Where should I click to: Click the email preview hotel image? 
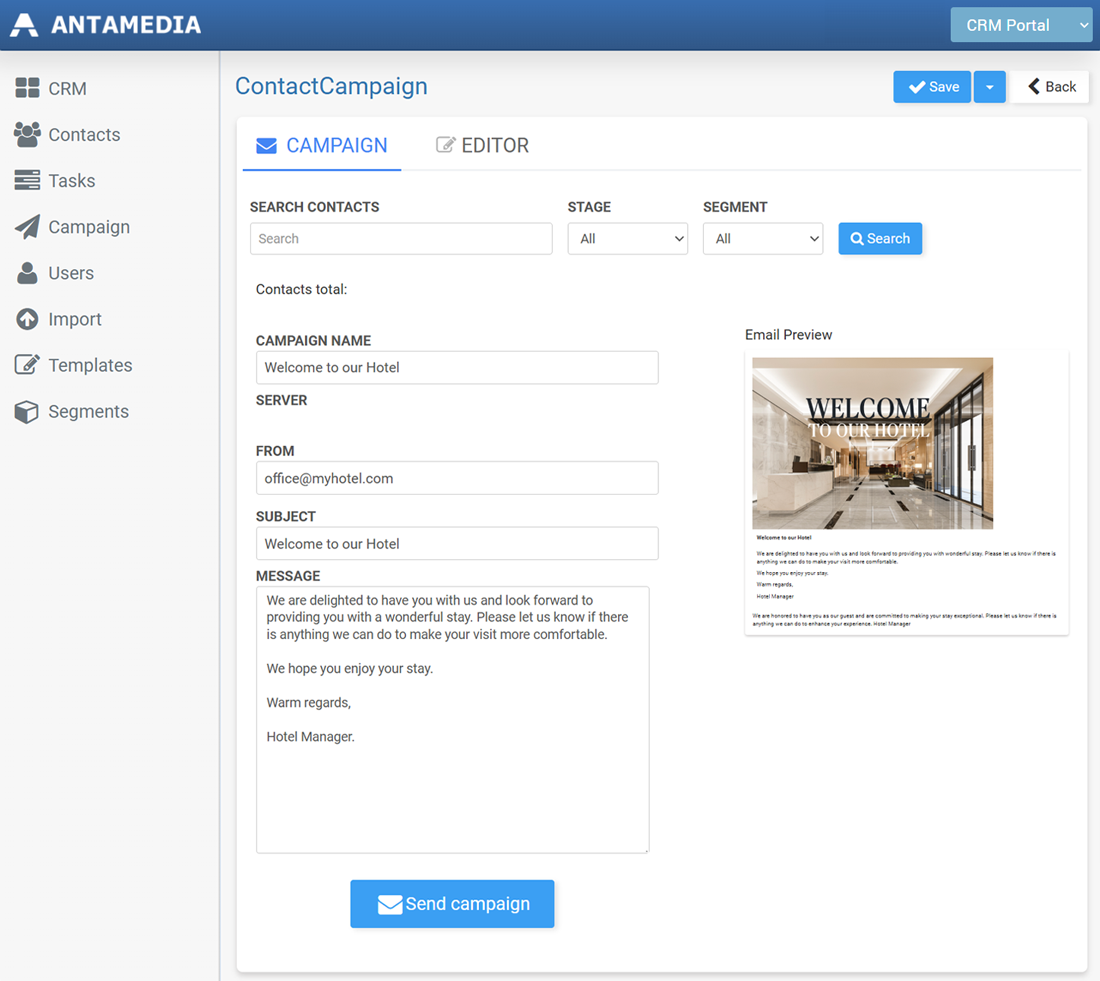coord(872,443)
